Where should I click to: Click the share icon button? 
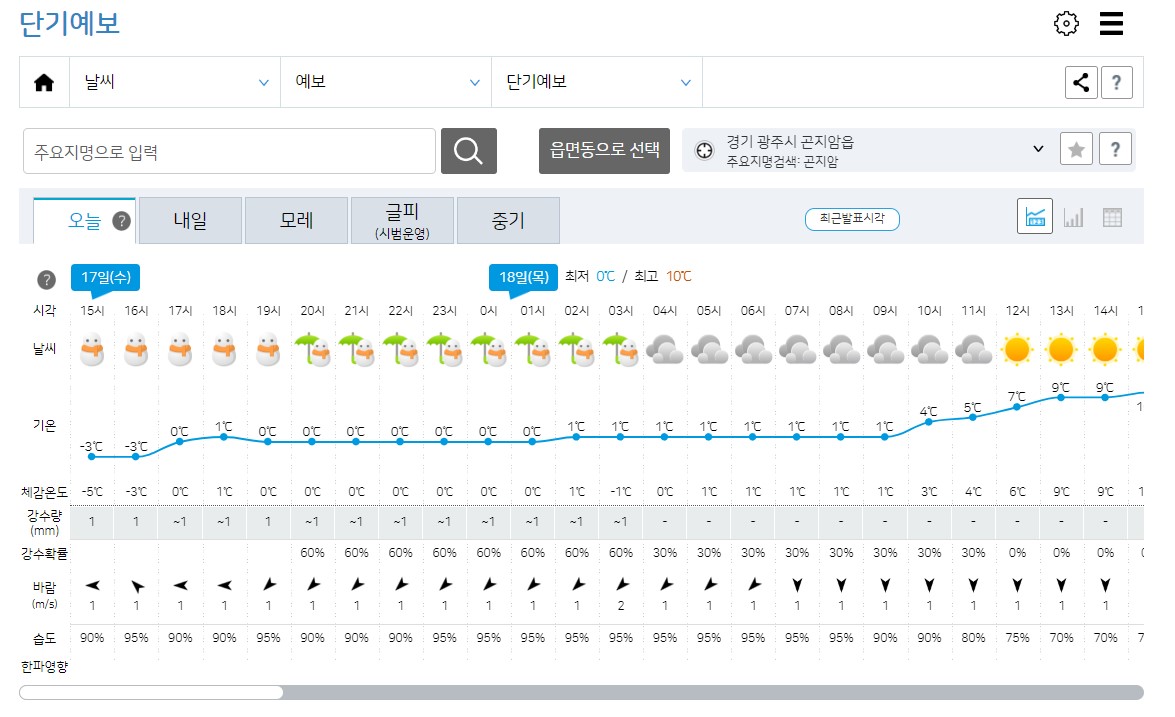point(1081,82)
